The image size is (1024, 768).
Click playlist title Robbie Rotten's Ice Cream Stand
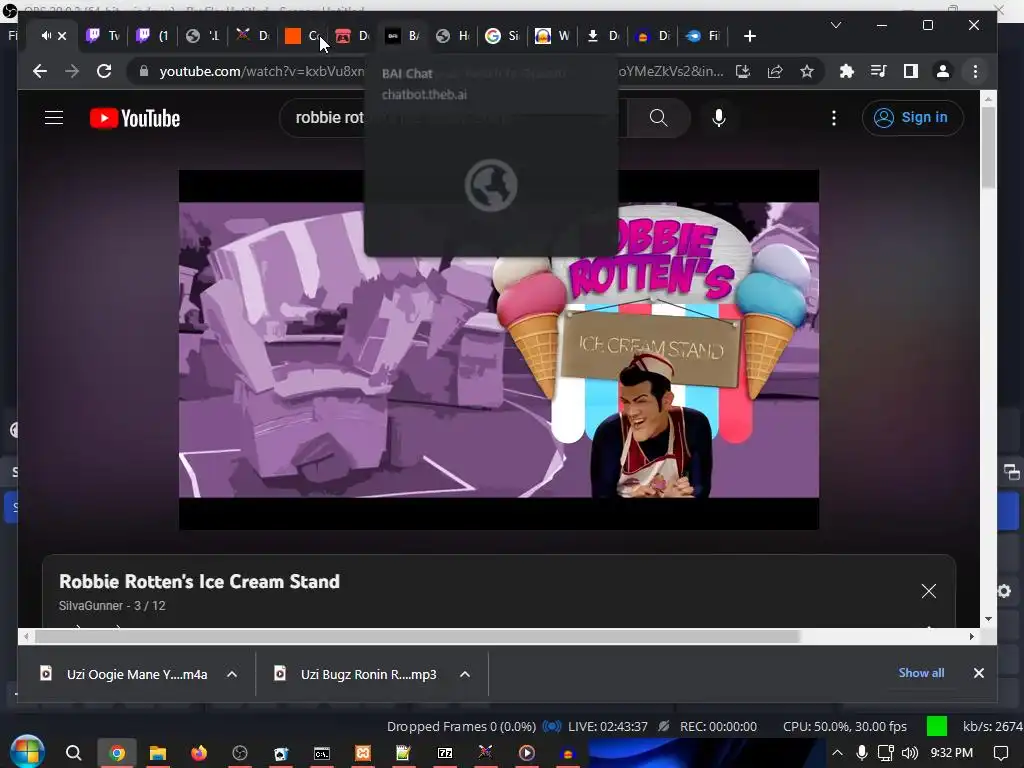(199, 581)
